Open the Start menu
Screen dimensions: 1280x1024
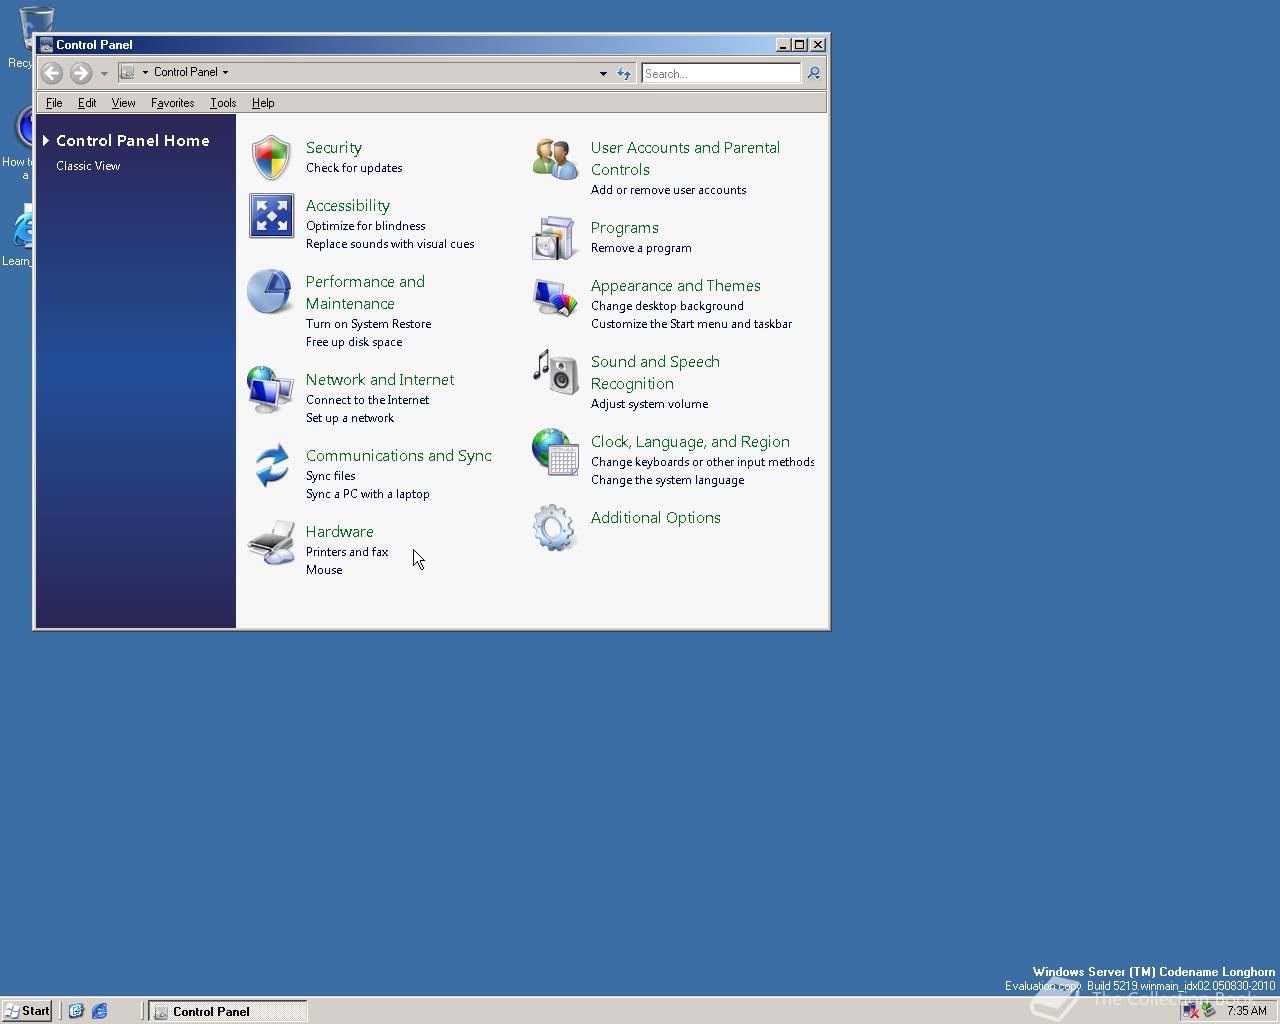[27, 1011]
